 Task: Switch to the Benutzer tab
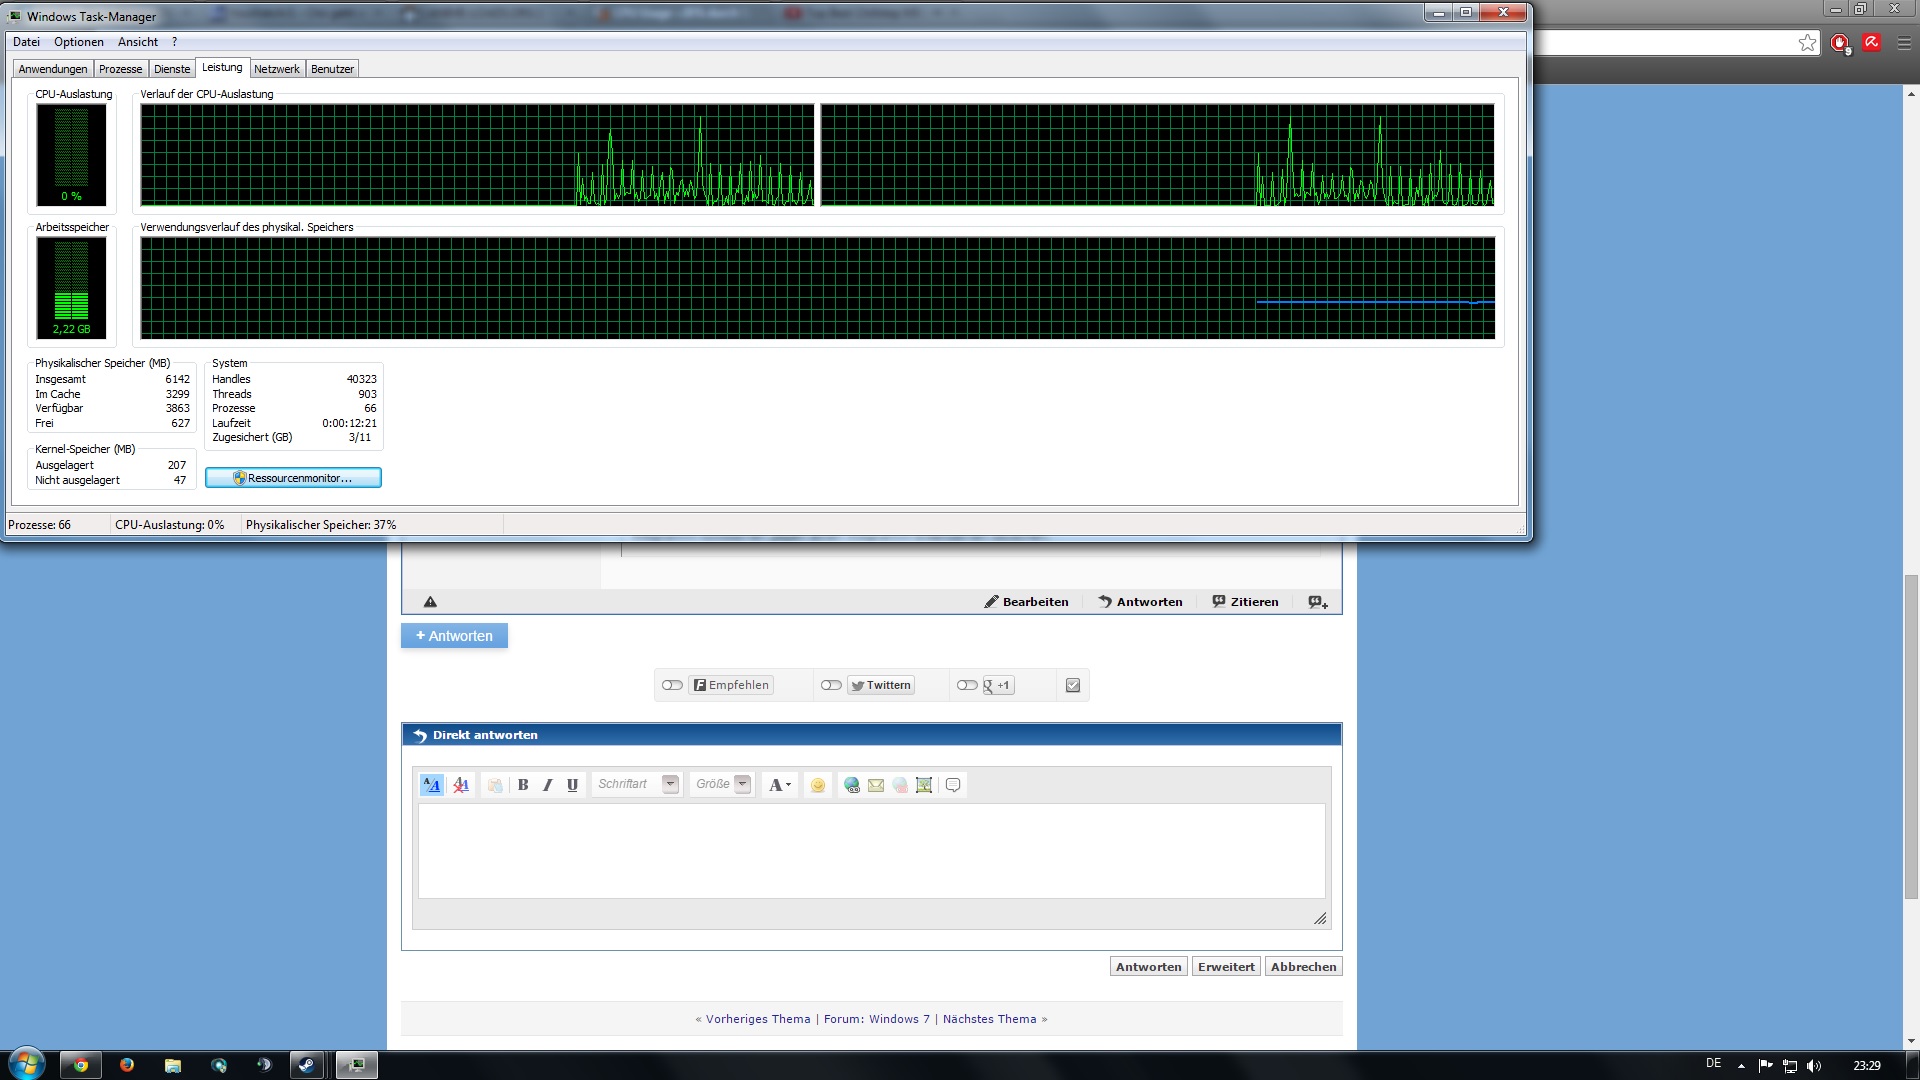(333, 69)
